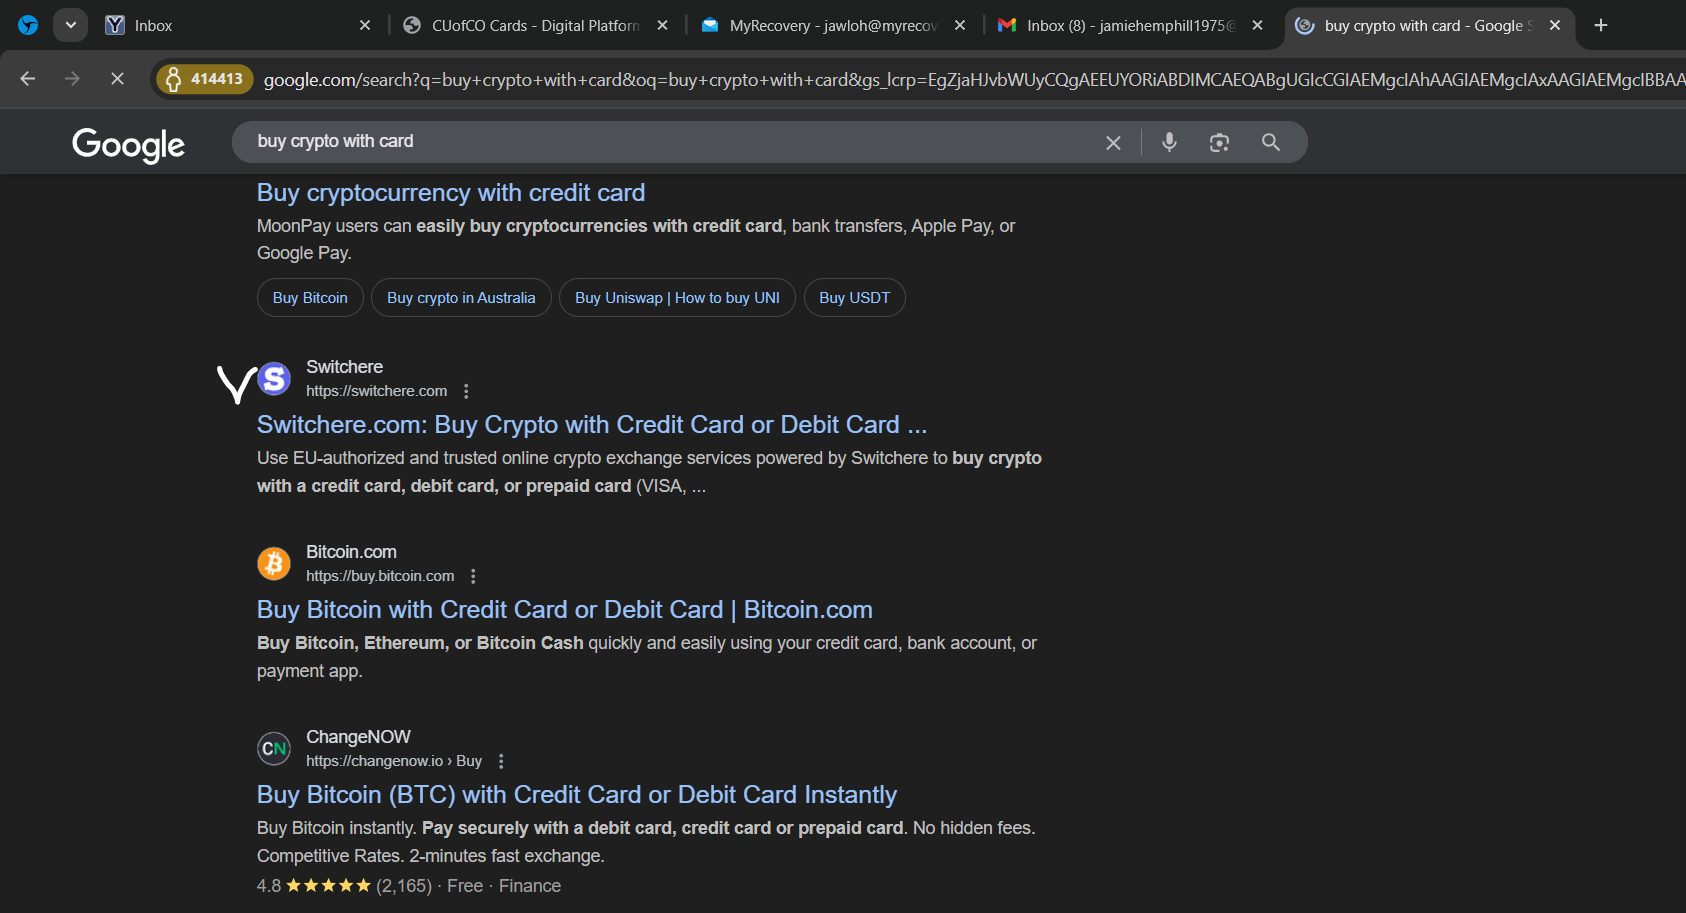
Task: Click the browser back arrow
Action: tap(28, 78)
